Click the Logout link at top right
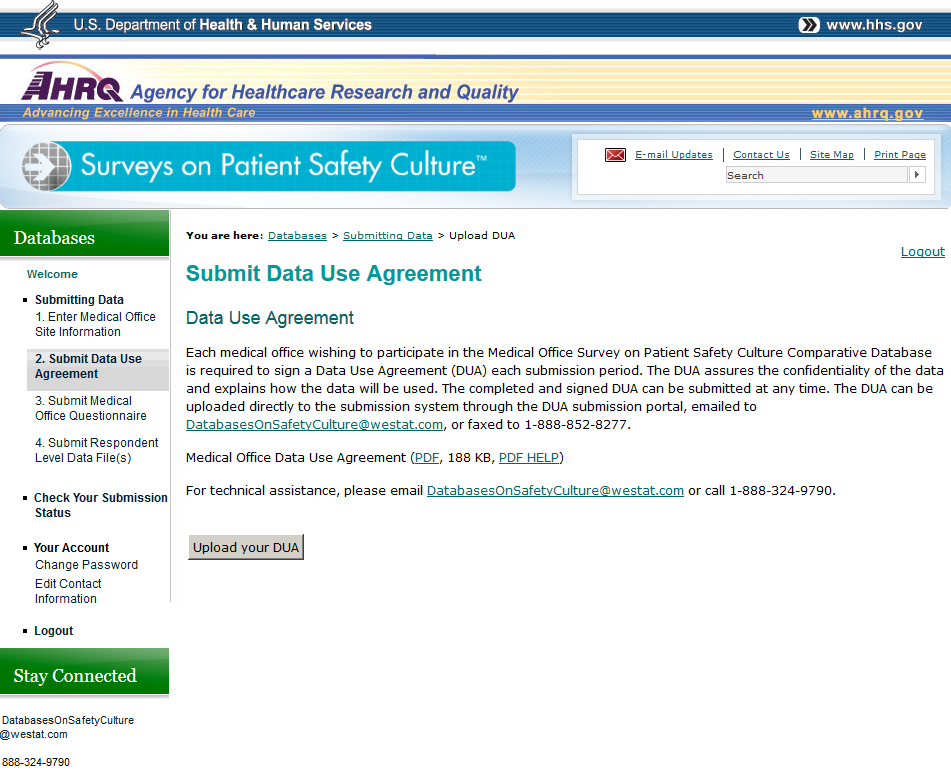Image resolution: width=951 pixels, height=774 pixels. pyautogui.click(x=922, y=252)
